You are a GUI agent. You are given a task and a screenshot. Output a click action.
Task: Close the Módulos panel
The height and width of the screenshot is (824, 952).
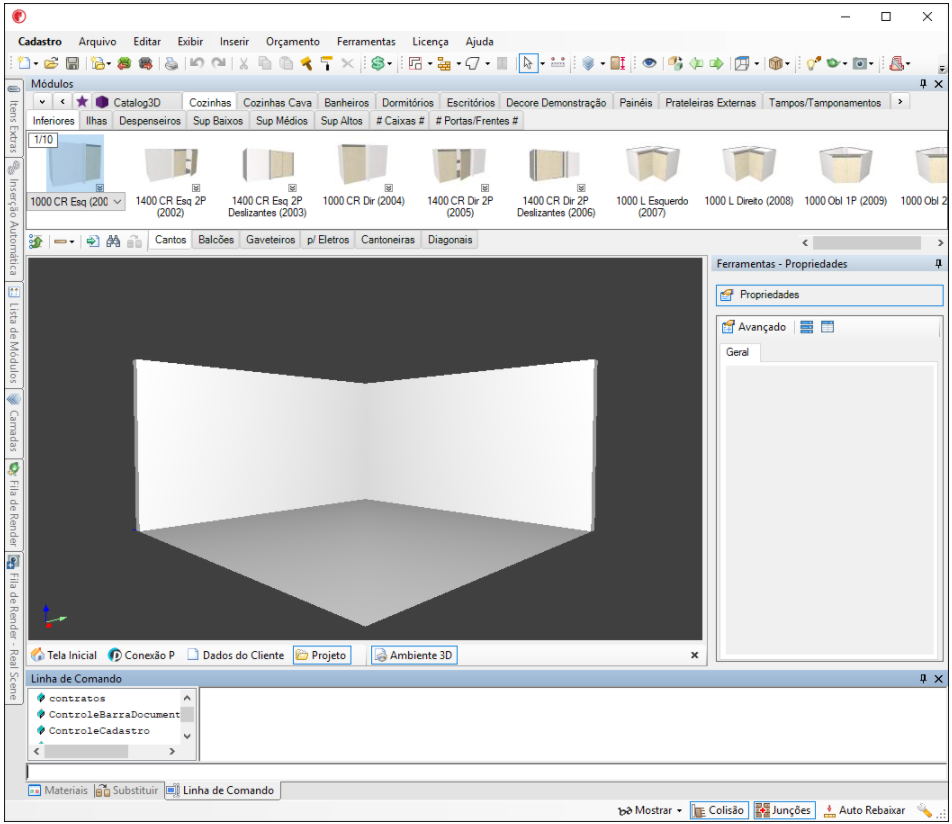939,84
